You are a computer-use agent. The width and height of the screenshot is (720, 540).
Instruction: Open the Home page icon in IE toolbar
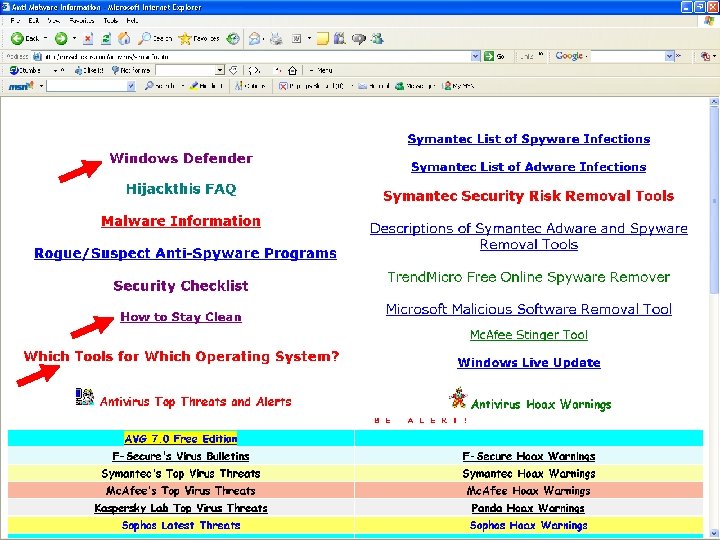[x=124, y=39]
